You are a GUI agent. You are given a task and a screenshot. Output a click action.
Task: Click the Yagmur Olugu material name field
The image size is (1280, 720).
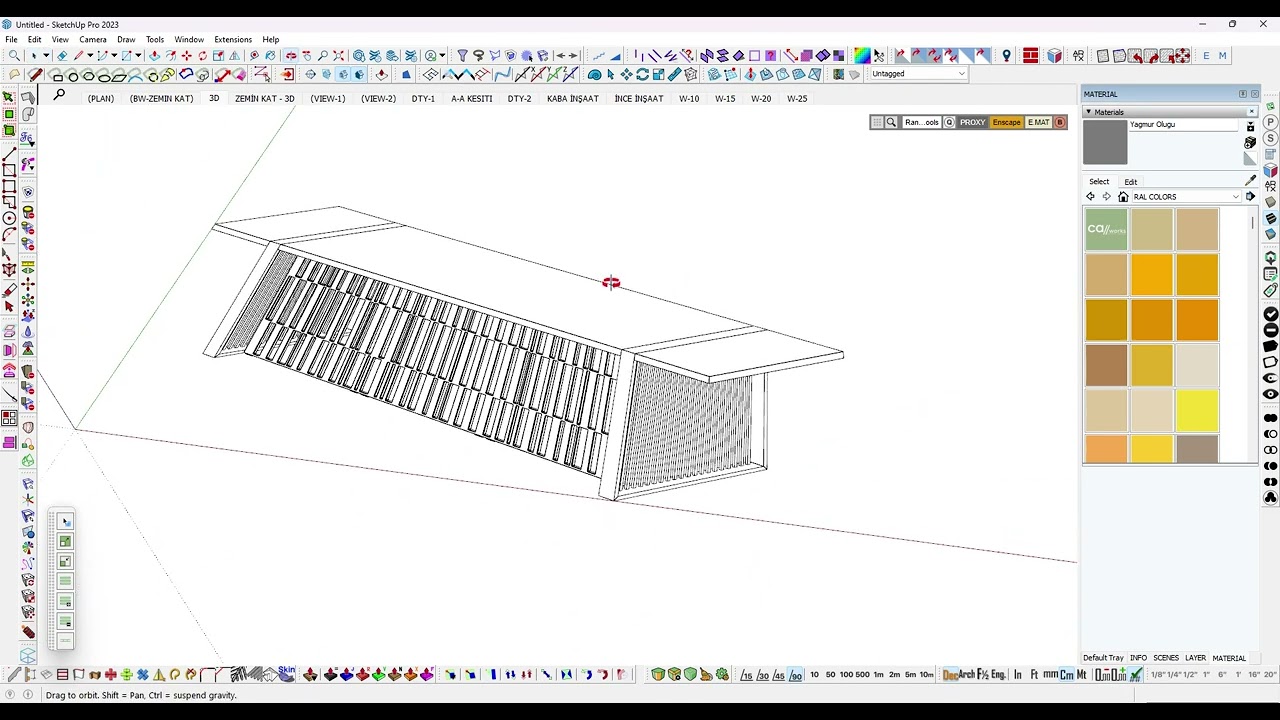coord(1185,124)
